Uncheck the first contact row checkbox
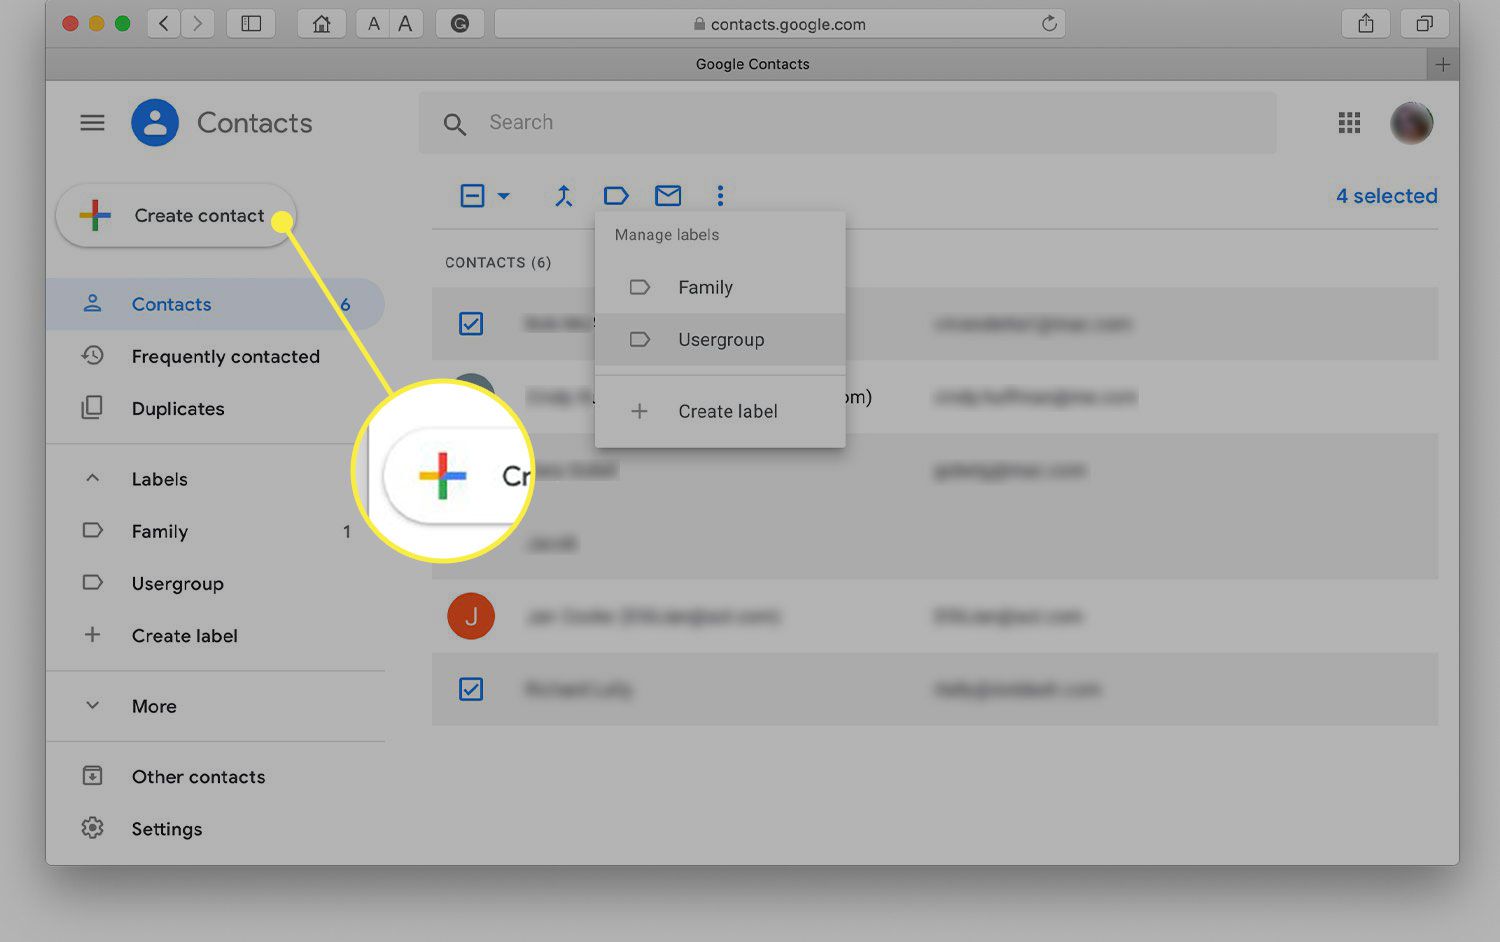Image resolution: width=1500 pixels, height=942 pixels. coord(471,324)
